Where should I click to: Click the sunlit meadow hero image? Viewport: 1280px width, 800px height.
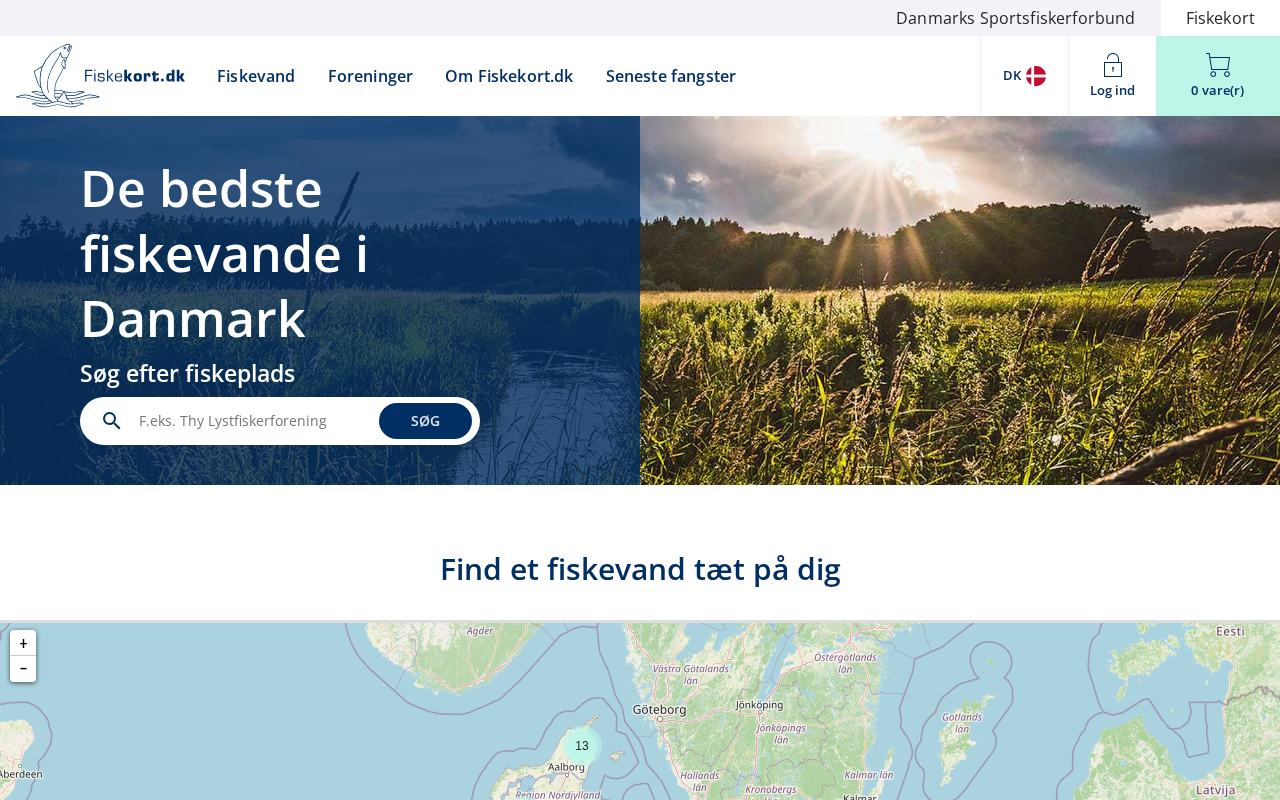[960, 300]
